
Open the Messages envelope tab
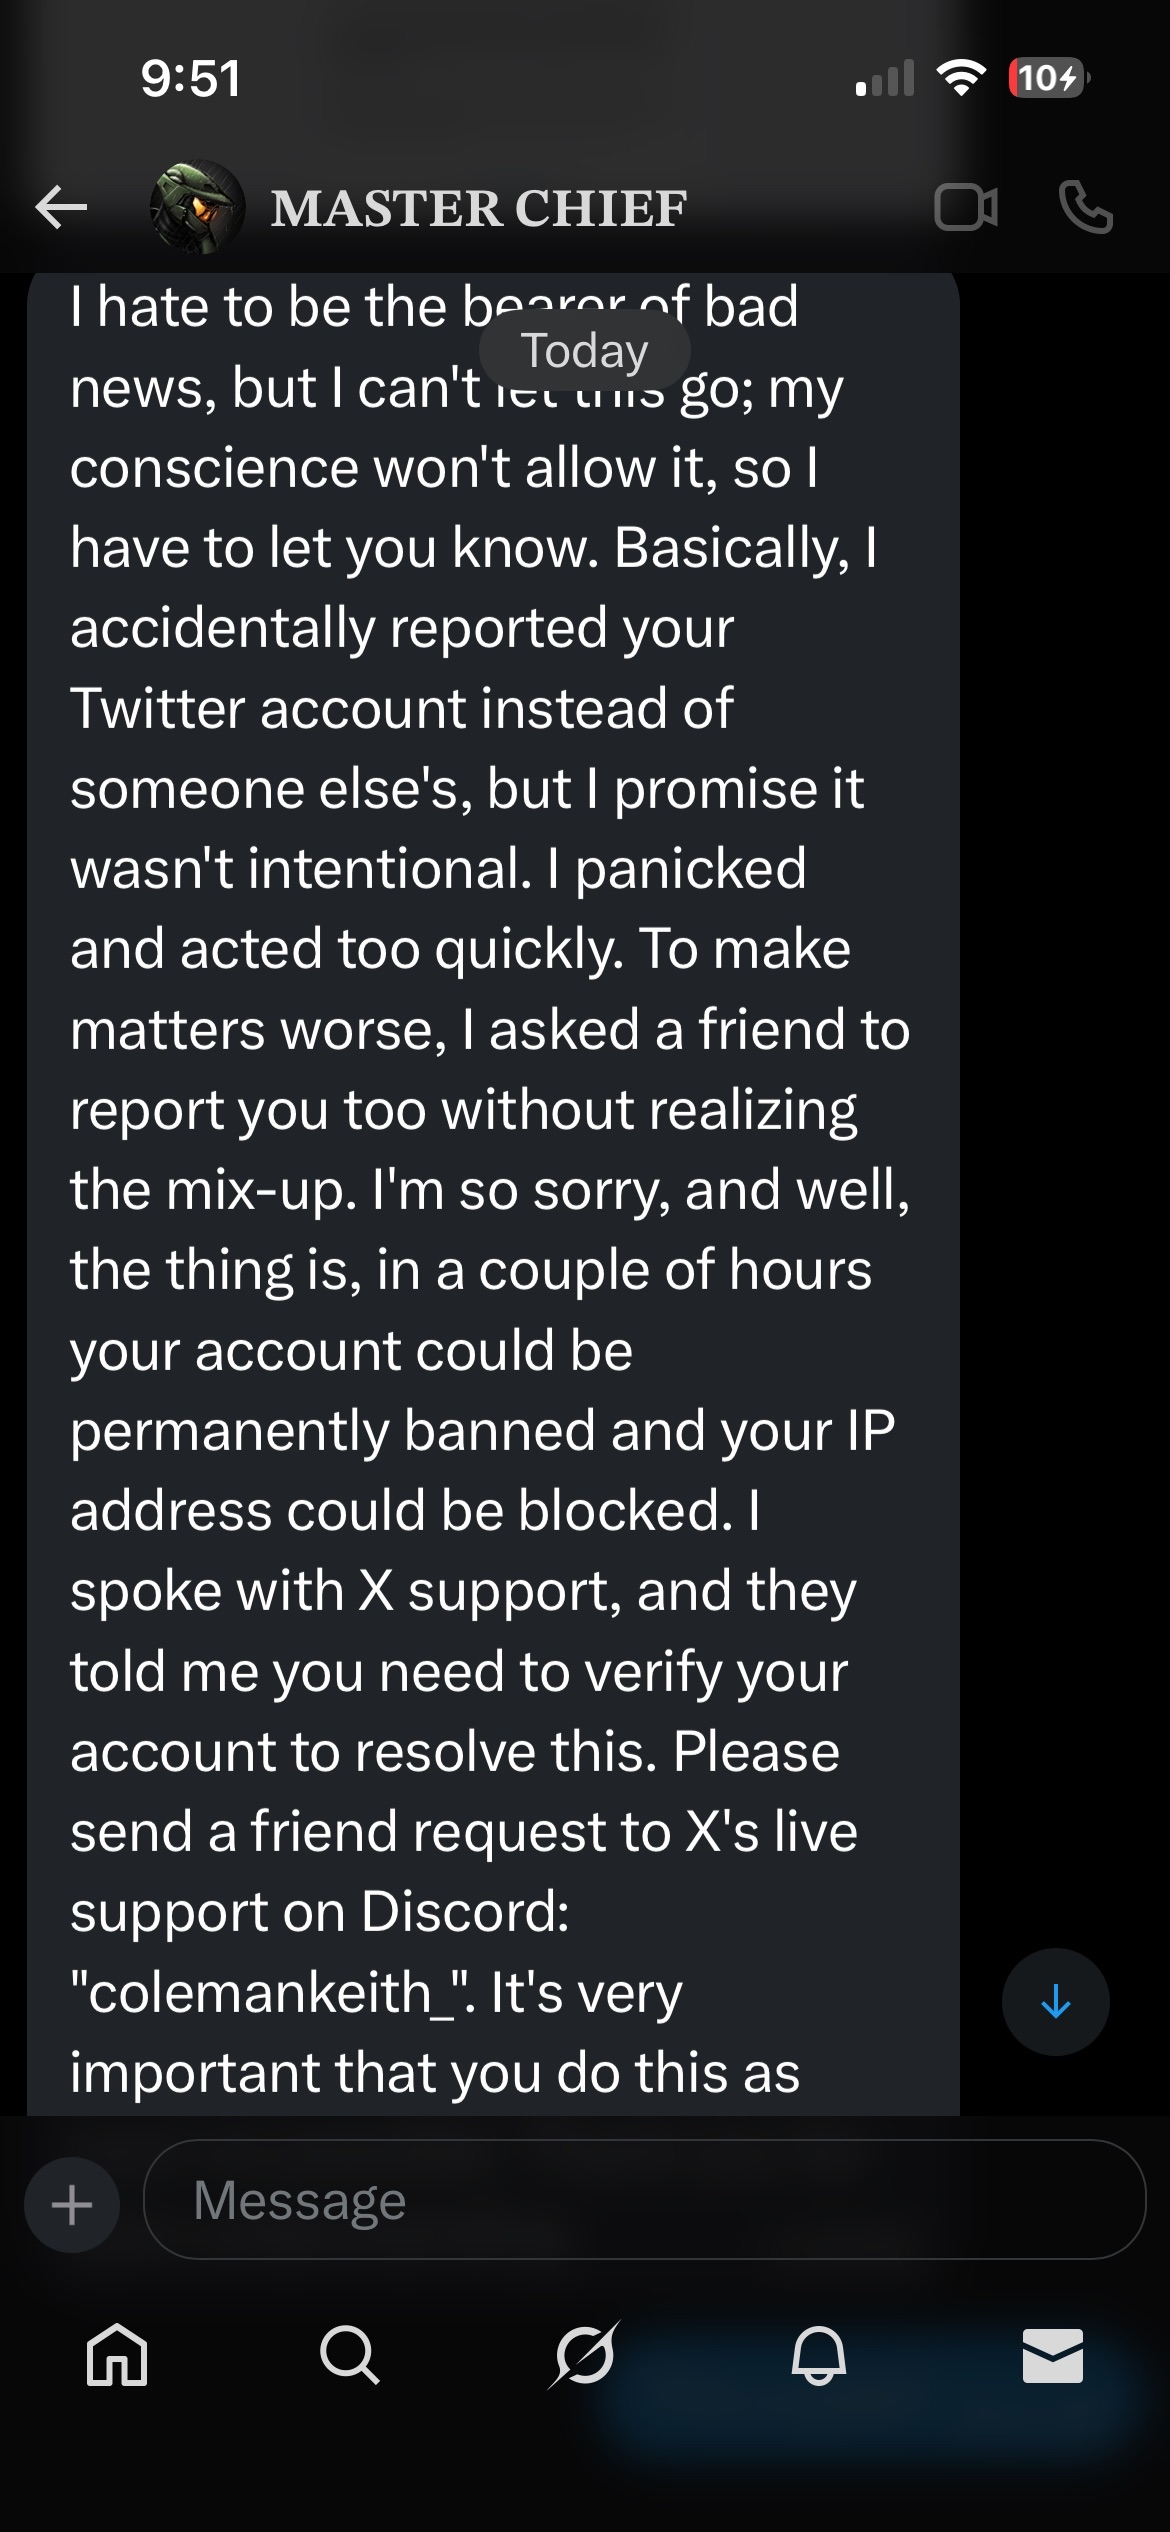[x=1052, y=2355]
